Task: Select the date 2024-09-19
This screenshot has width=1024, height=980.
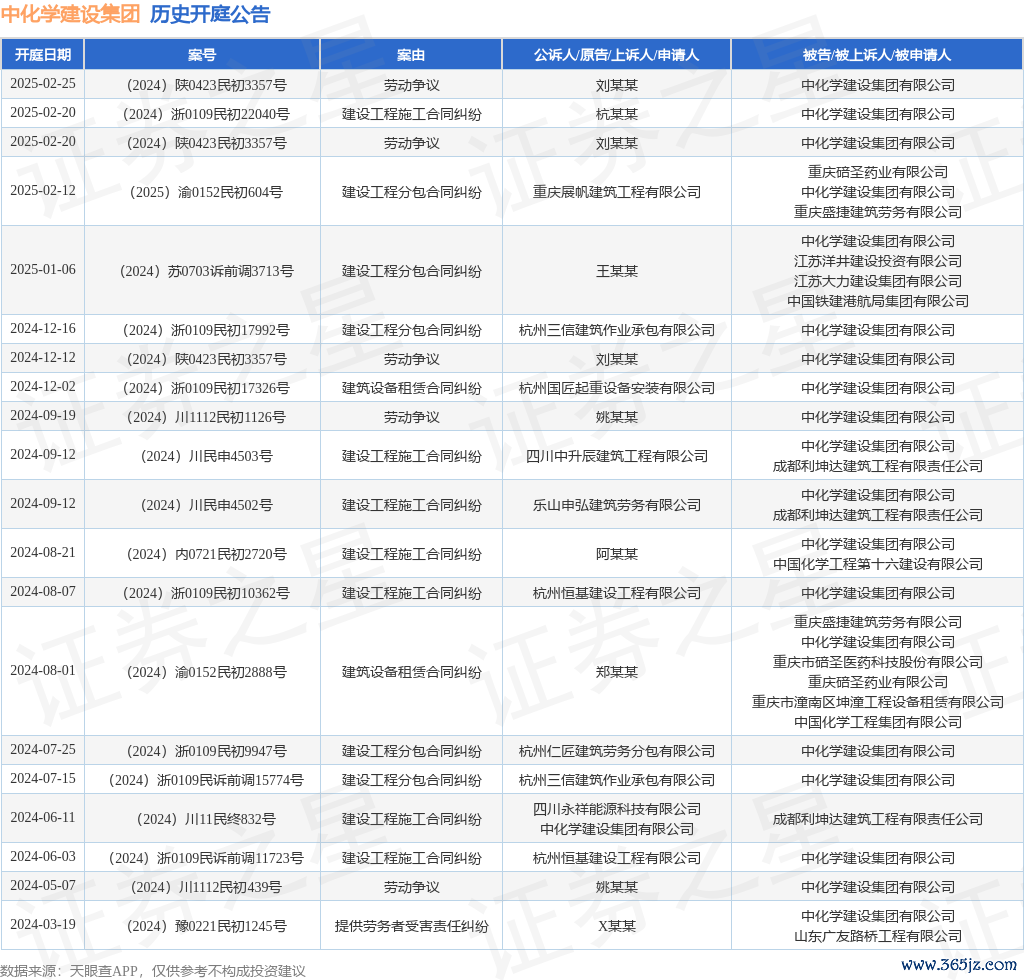Action: pyautogui.click(x=43, y=416)
